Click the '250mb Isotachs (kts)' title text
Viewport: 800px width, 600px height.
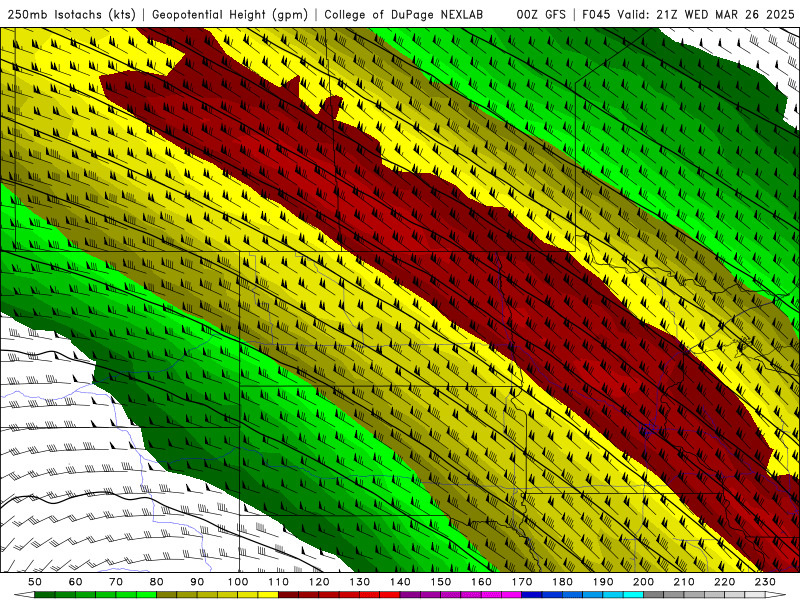71,14
